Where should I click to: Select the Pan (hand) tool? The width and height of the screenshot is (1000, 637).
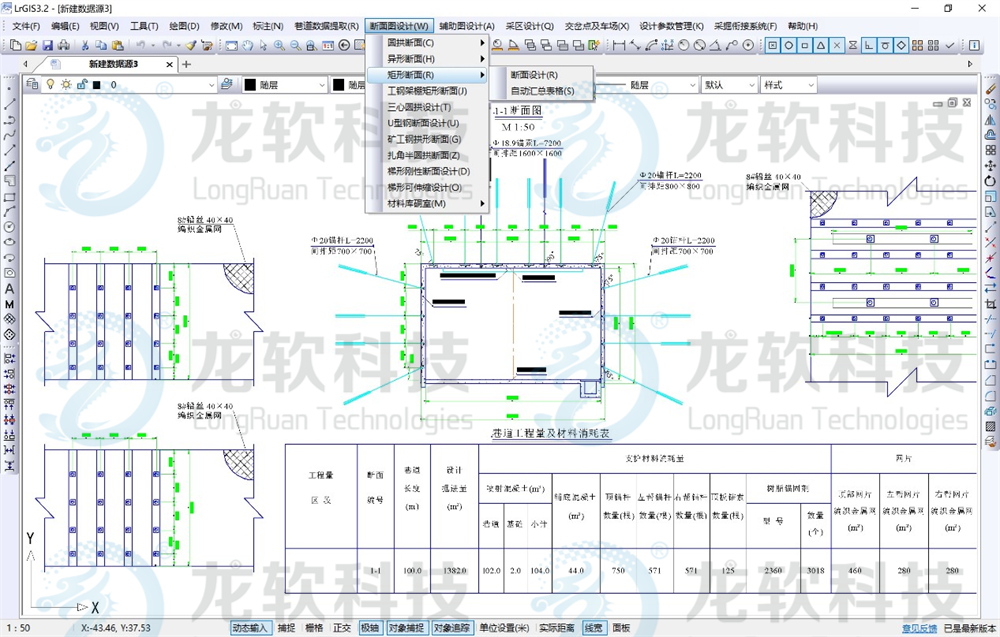point(248,43)
